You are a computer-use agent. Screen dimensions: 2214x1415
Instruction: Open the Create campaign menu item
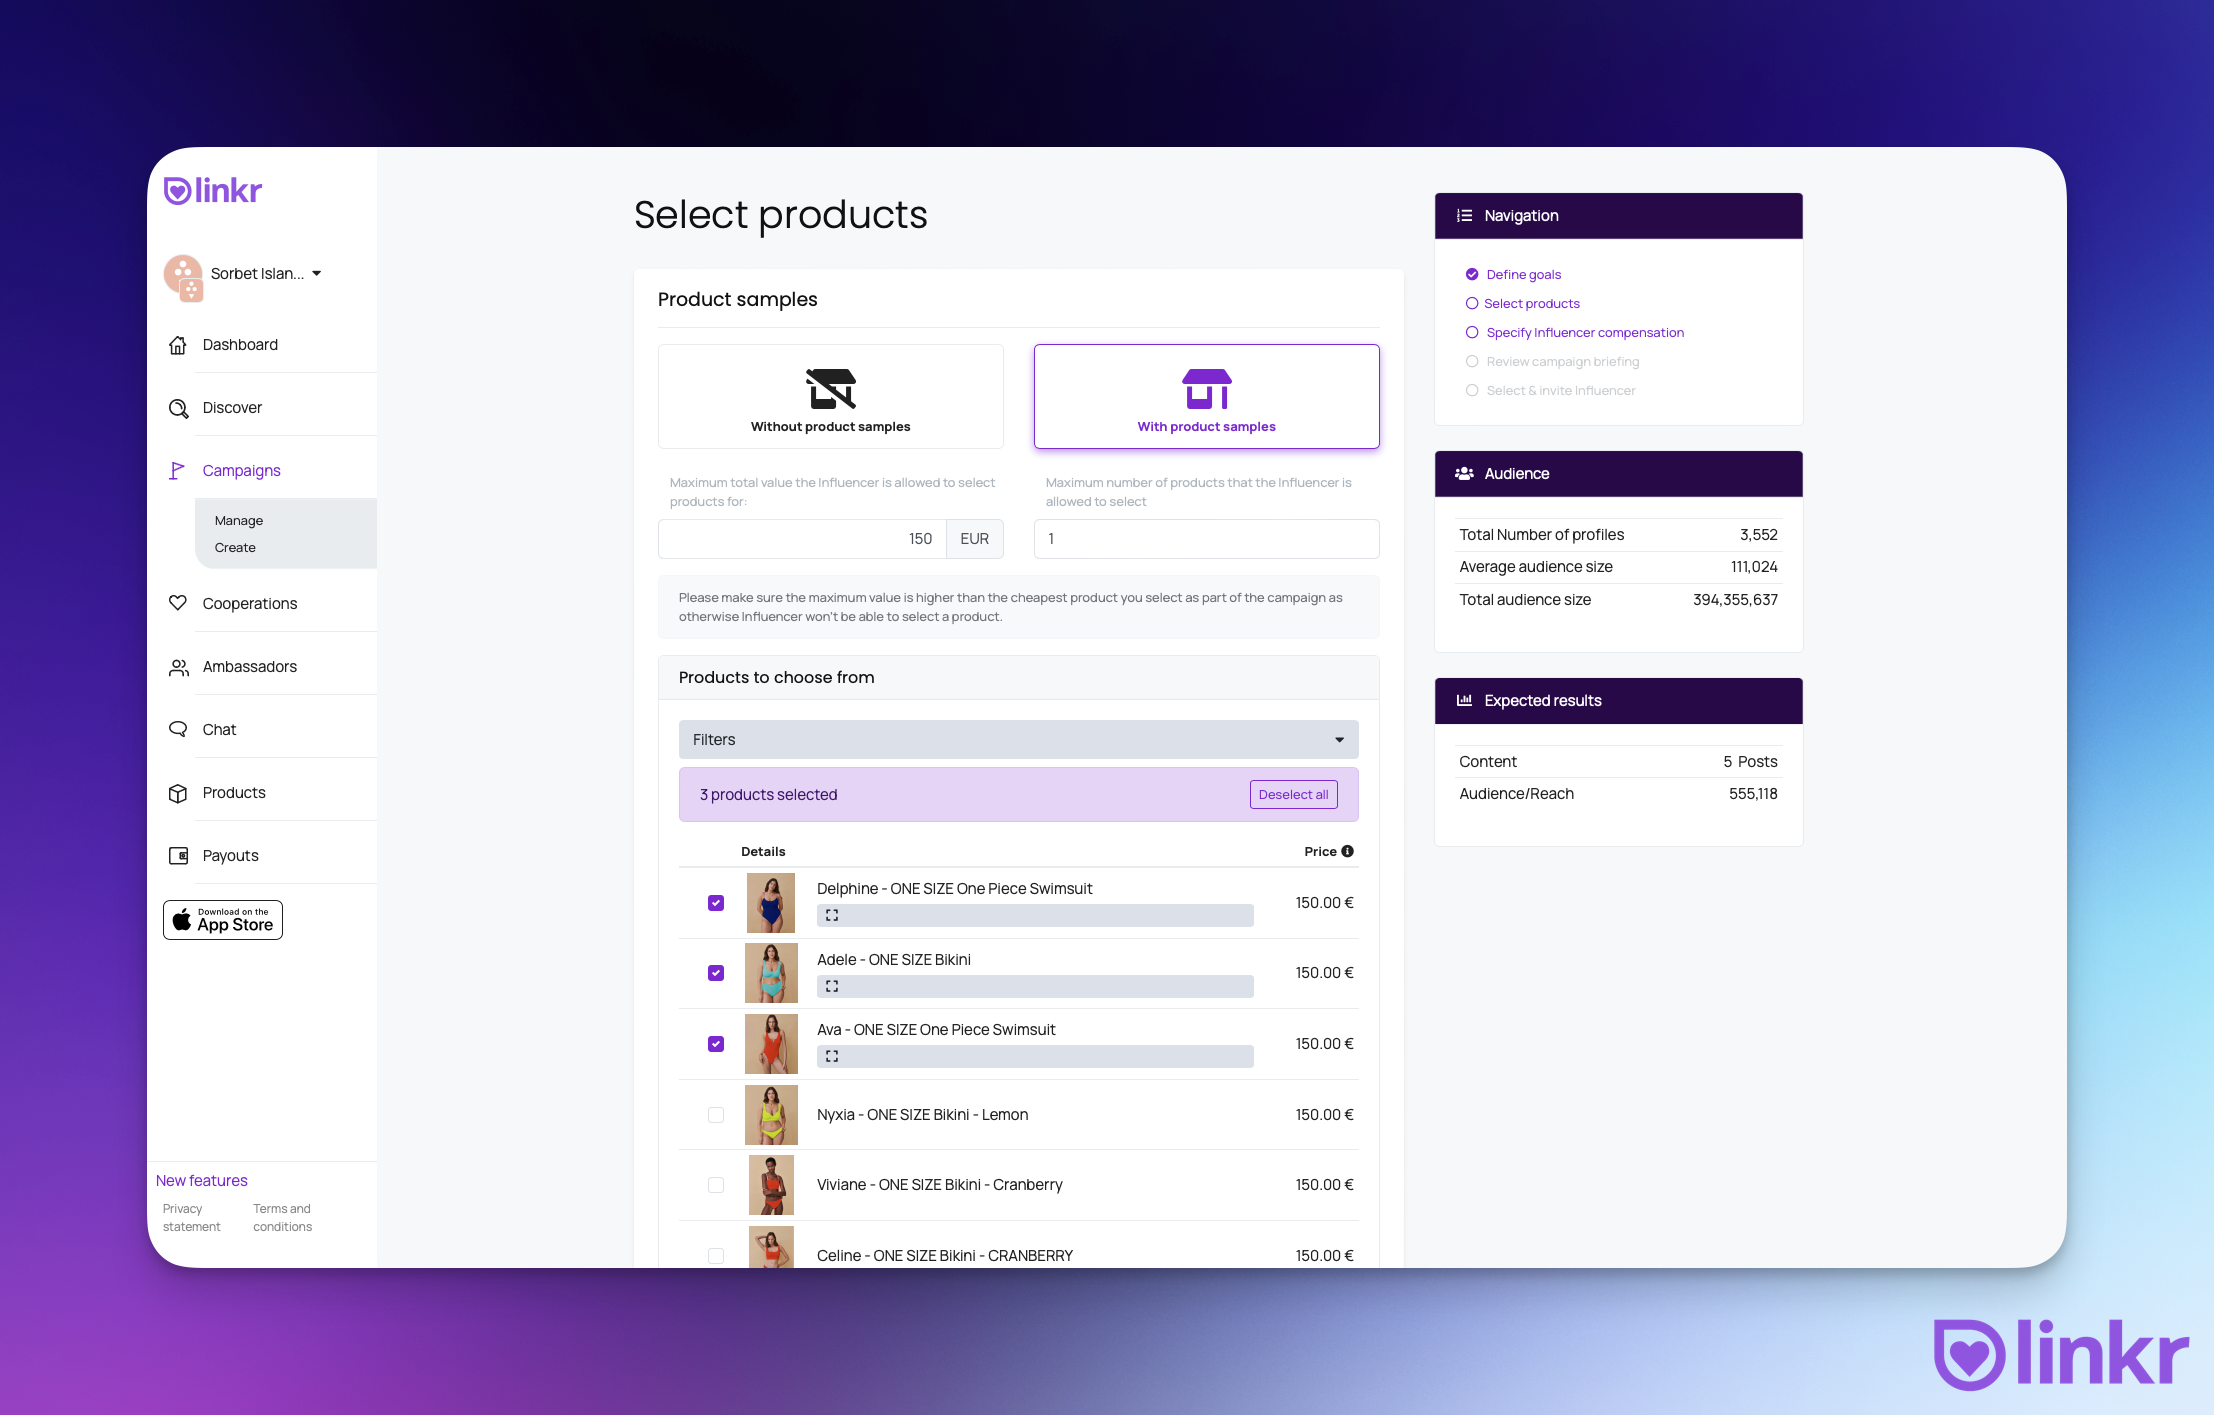[x=235, y=547]
